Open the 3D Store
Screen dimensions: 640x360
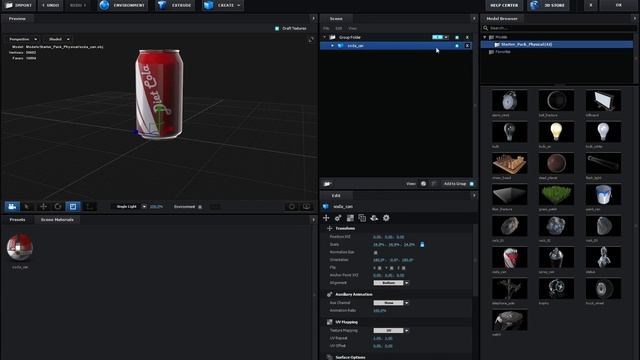pos(548,5)
